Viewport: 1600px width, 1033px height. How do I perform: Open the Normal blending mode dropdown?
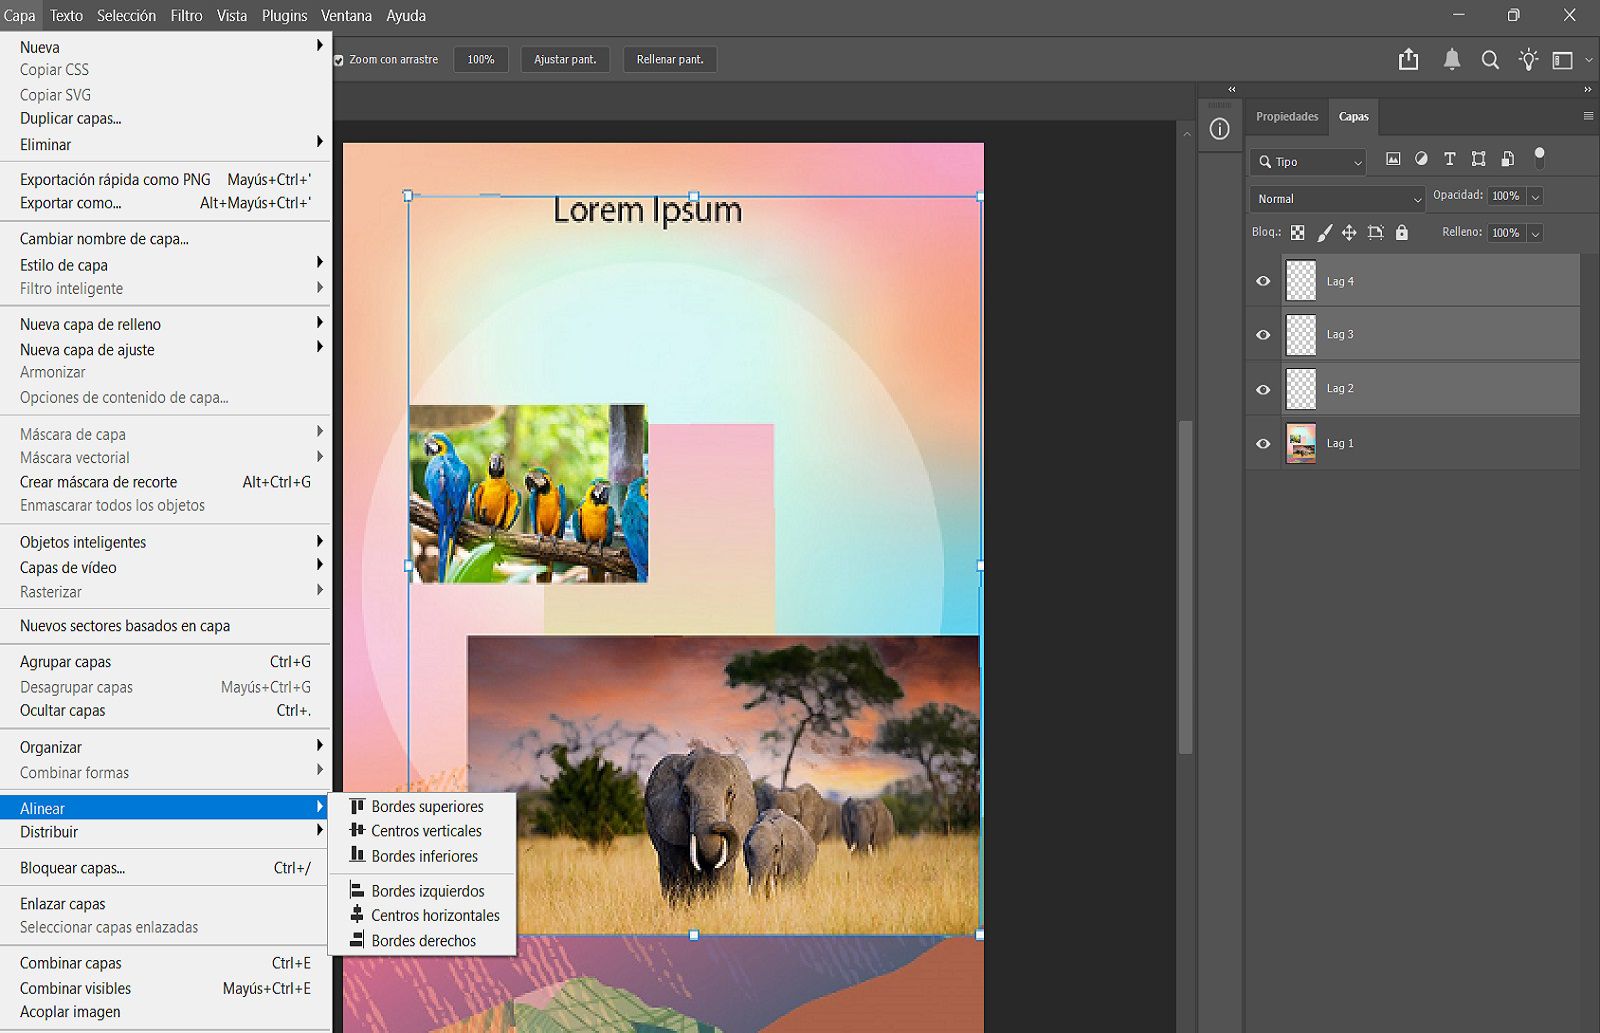coord(1336,198)
